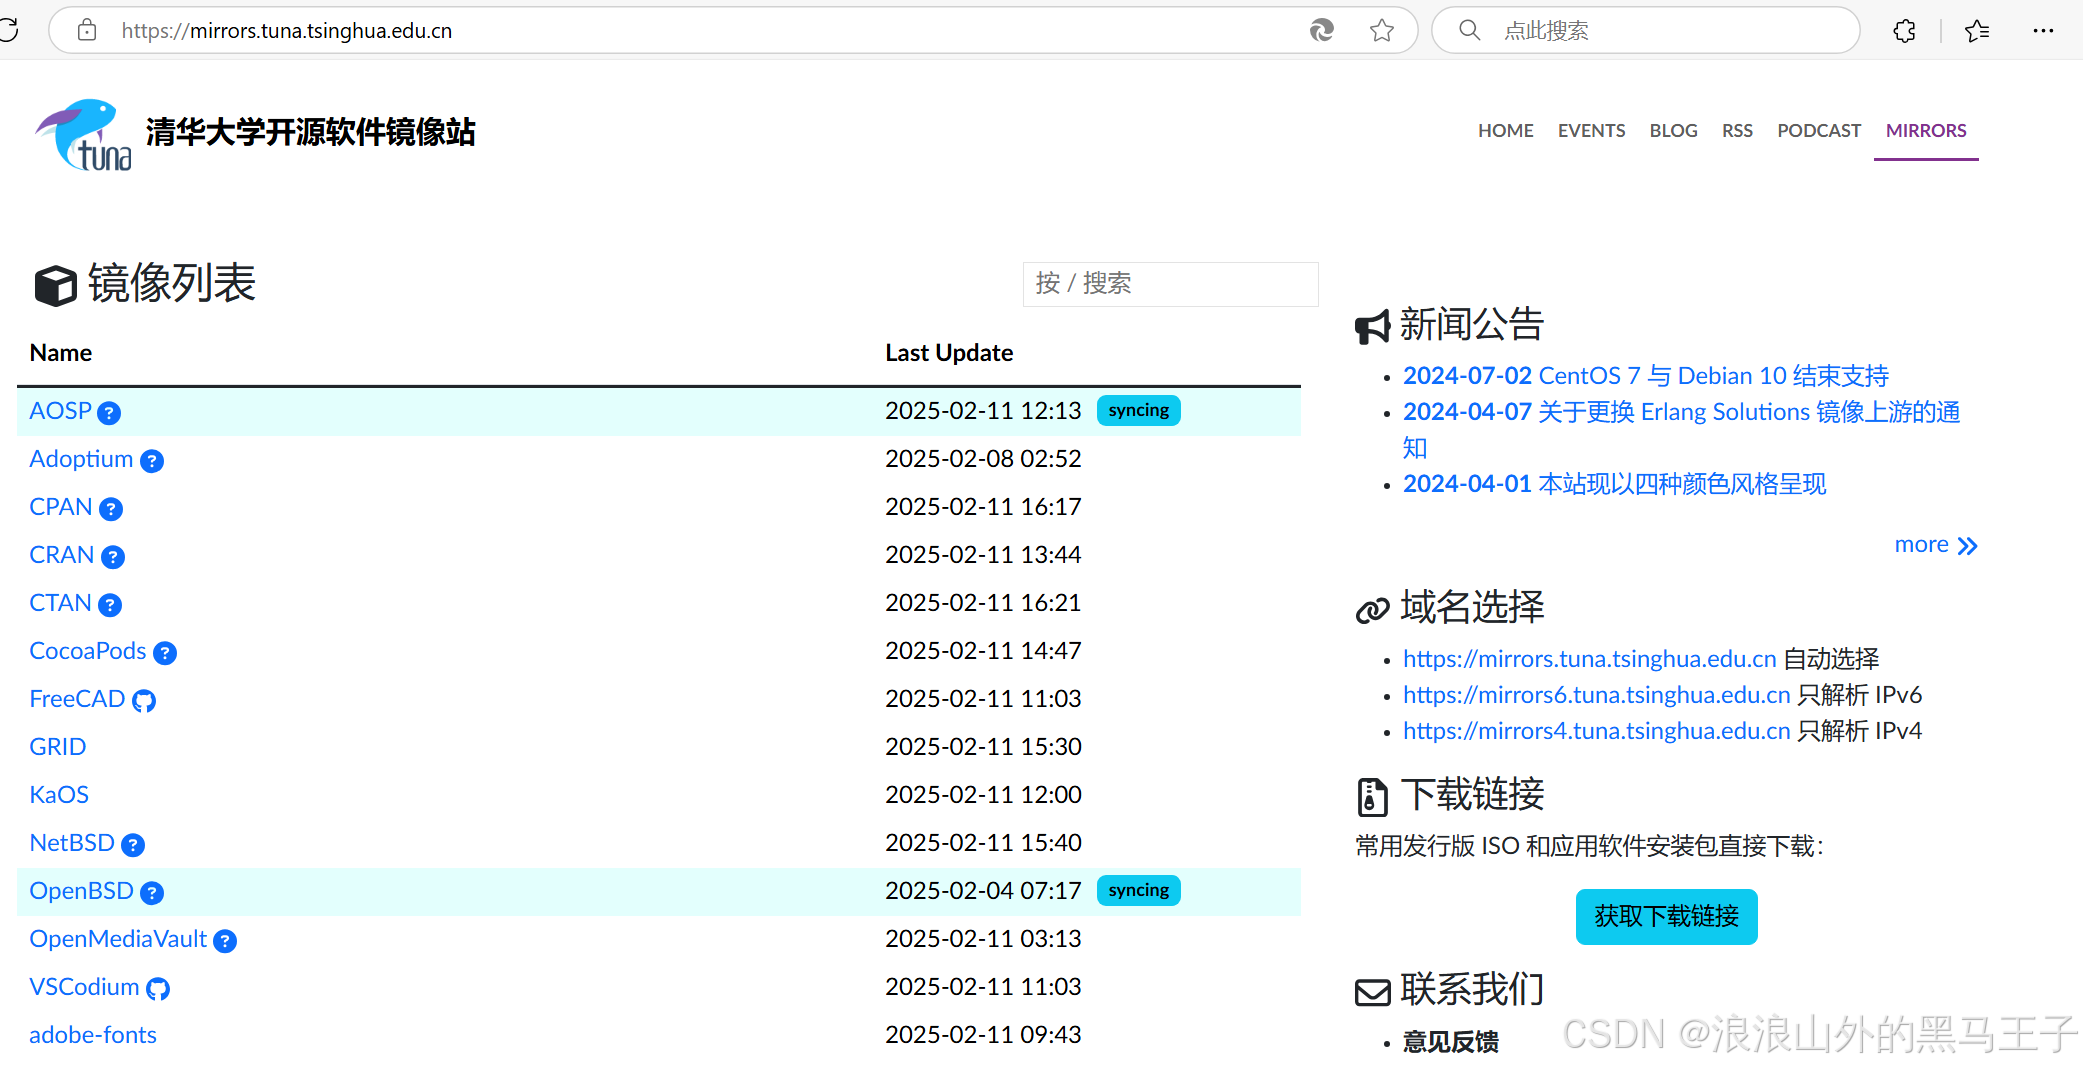Viewport: 2083px width, 1068px height.
Task: Open the mirrors.tuna.tsinghua.edu.cn auto-select link
Action: click(x=1590, y=659)
